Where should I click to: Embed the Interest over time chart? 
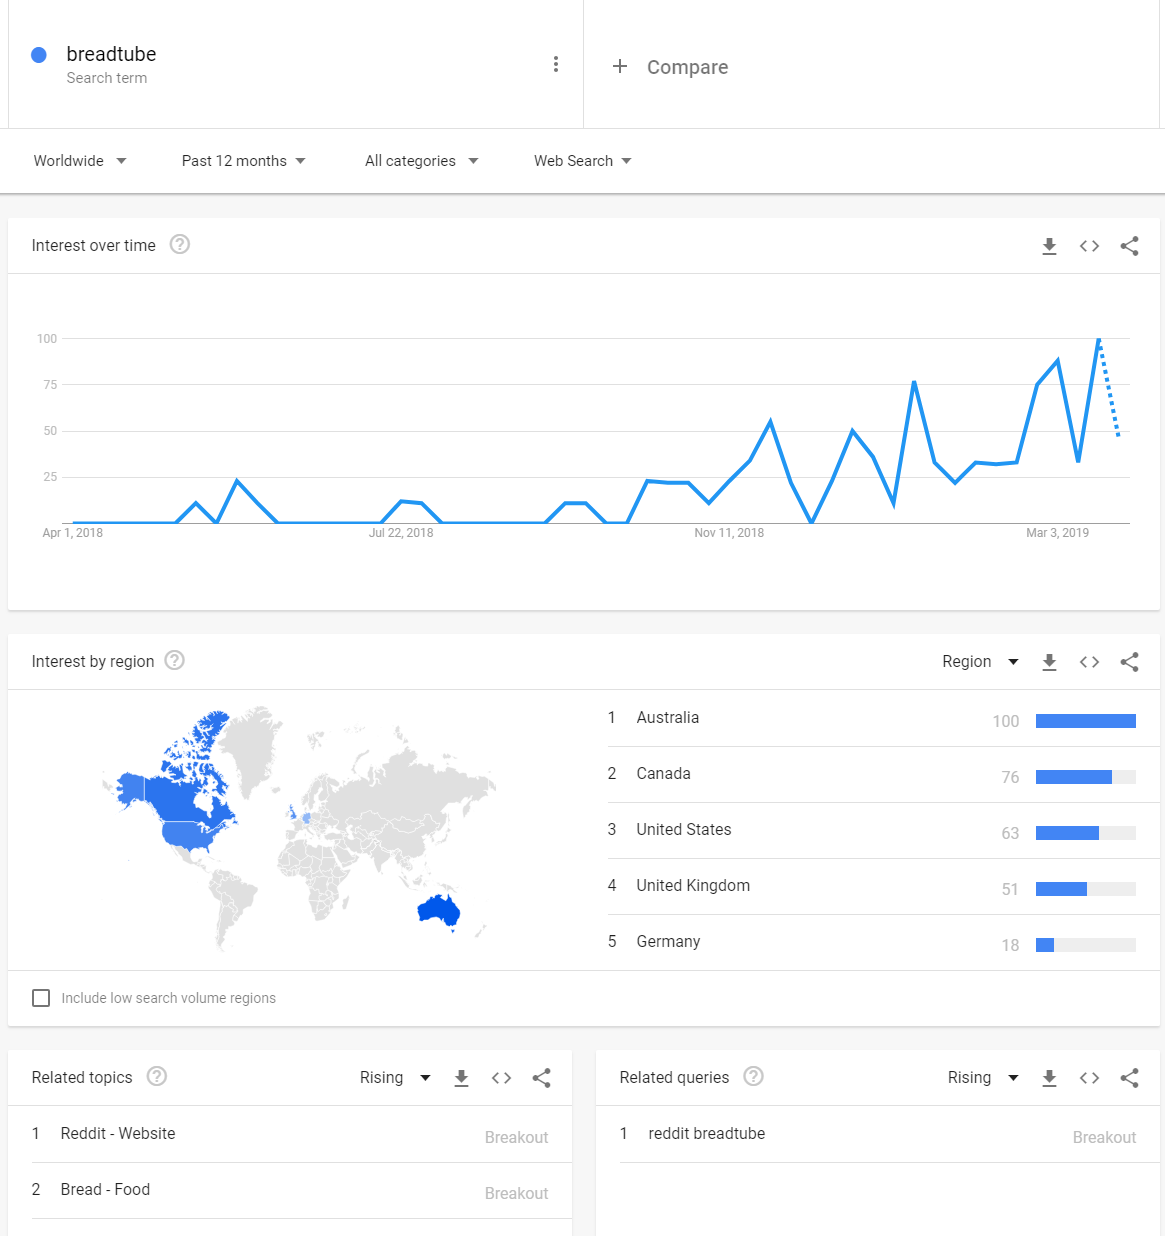[x=1089, y=246]
